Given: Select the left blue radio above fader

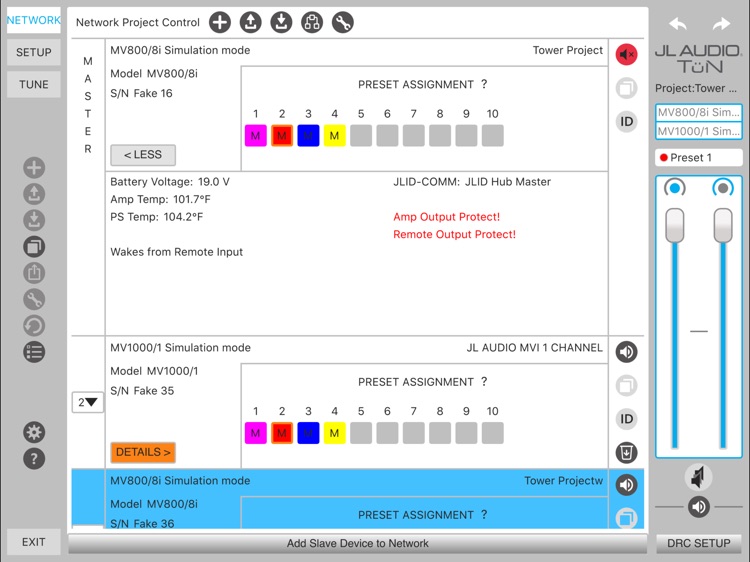Looking at the screenshot, I should 674,188.
